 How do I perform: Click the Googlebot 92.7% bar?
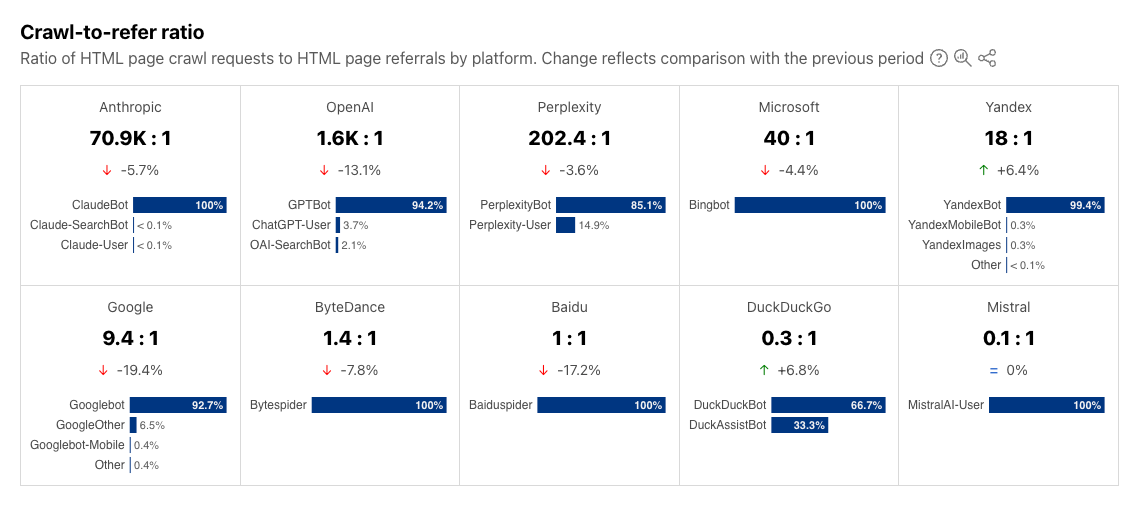coord(179,405)
